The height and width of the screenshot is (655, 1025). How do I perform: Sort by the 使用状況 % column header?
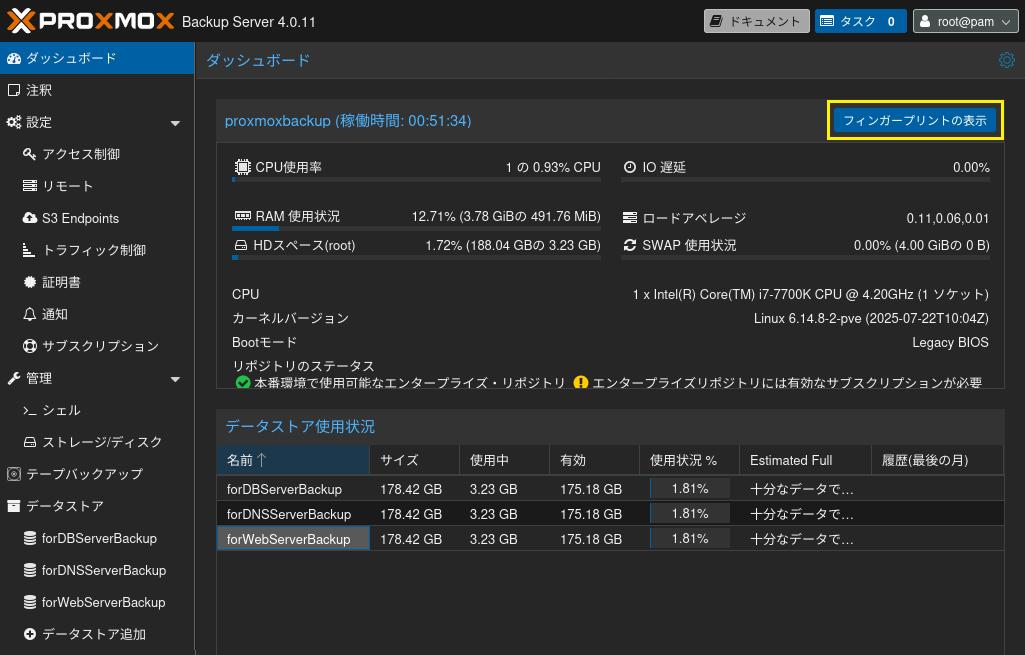tap(689, 460)
